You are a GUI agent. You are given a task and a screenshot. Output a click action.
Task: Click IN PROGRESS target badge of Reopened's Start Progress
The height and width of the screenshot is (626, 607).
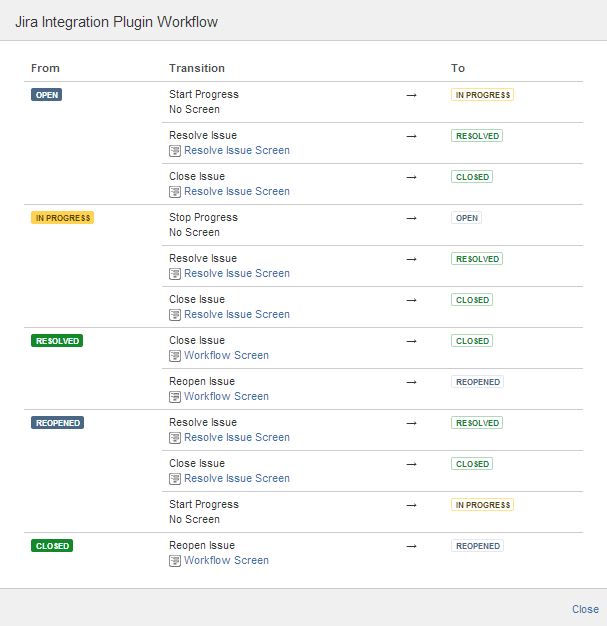pyautogui.click(x=482, y=505)
